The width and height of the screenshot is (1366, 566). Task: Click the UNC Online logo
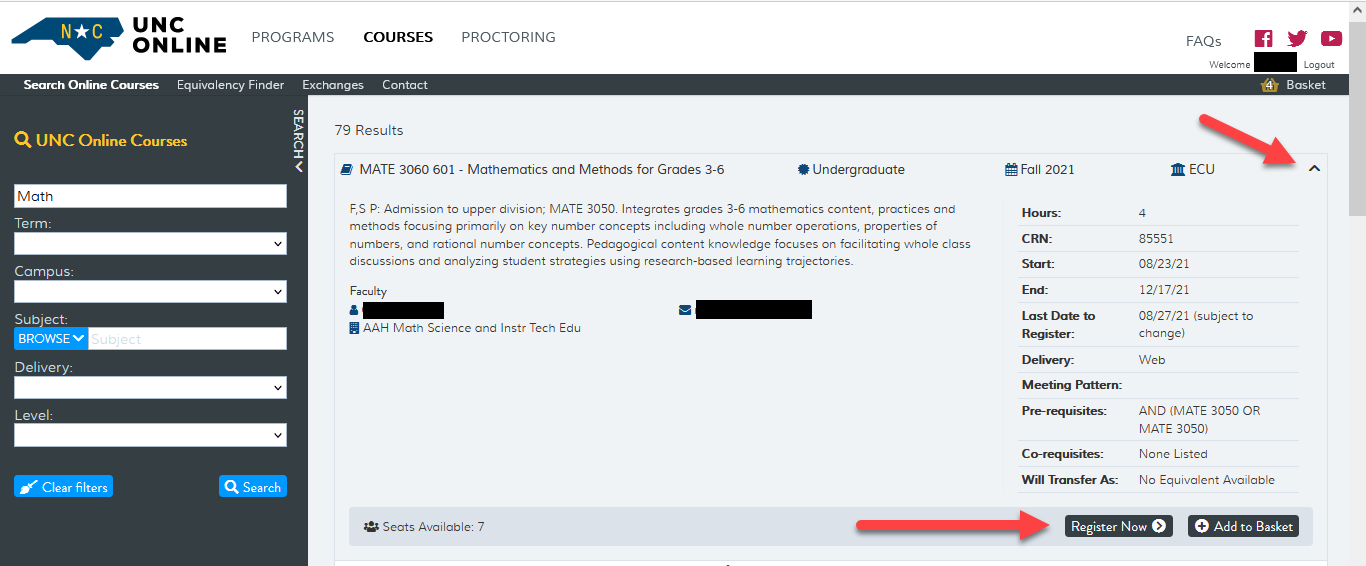point(119,37)
